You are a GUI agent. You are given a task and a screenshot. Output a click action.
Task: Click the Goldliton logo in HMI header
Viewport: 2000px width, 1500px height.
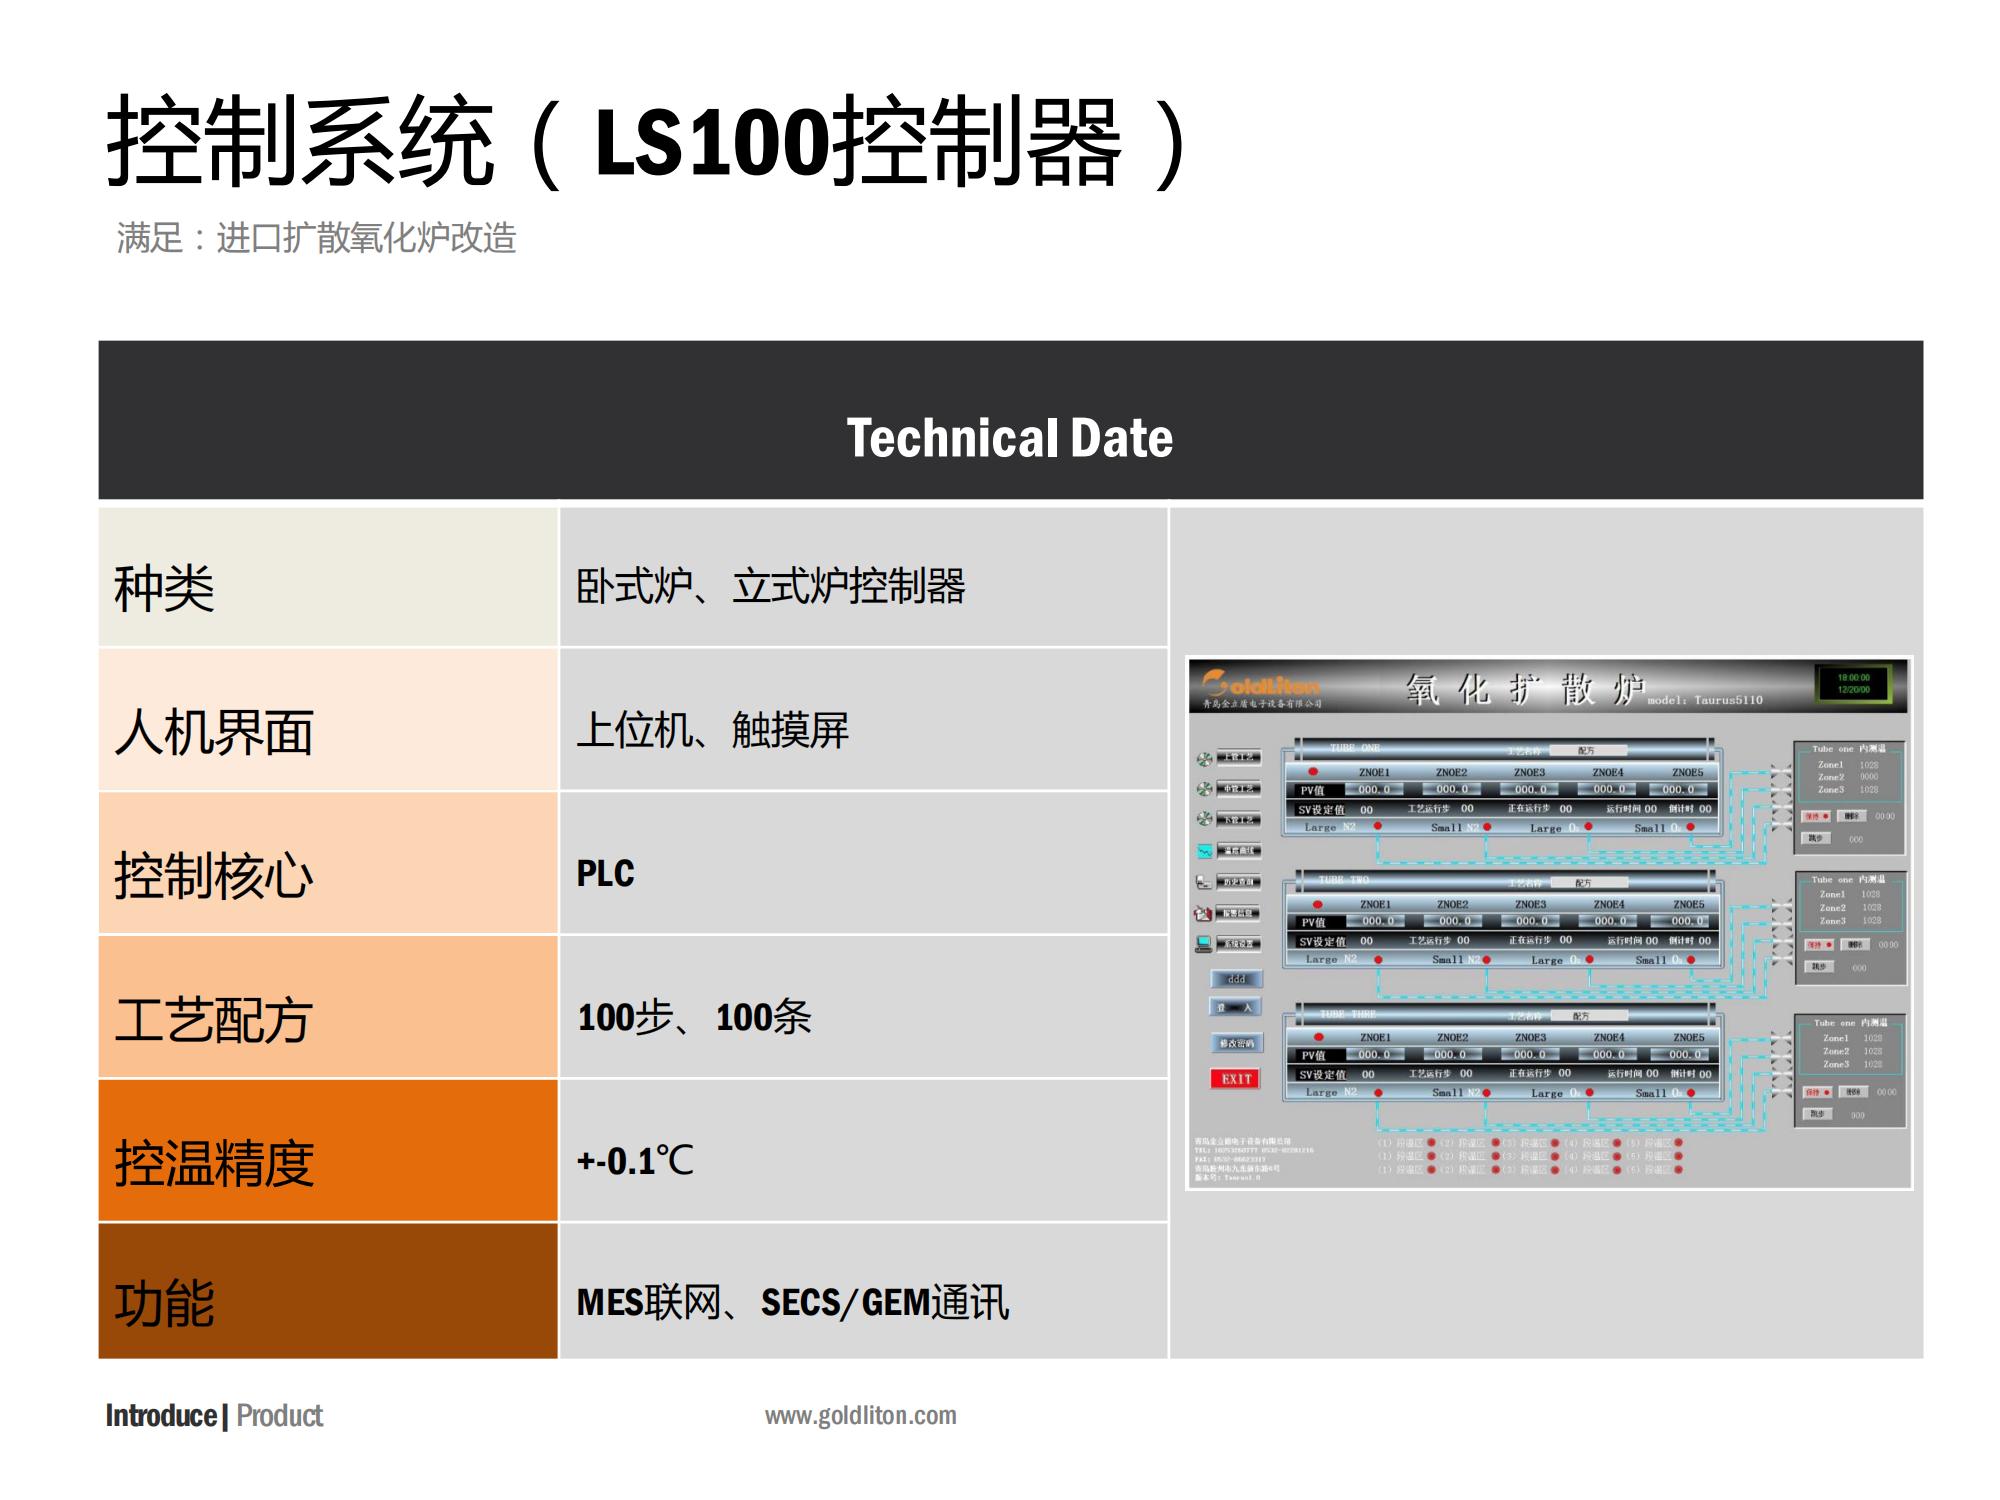click(1261, 685)
